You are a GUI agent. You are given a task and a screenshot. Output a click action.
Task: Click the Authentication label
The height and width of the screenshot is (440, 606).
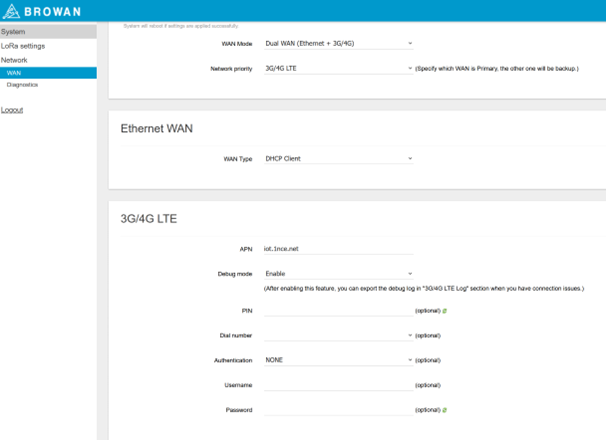click(233, 360)
